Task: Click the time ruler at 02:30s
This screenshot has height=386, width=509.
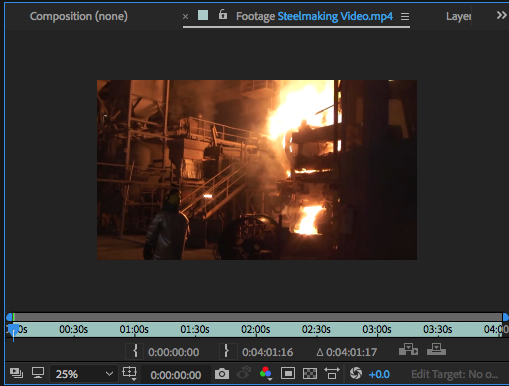Action: click(316, 330)
